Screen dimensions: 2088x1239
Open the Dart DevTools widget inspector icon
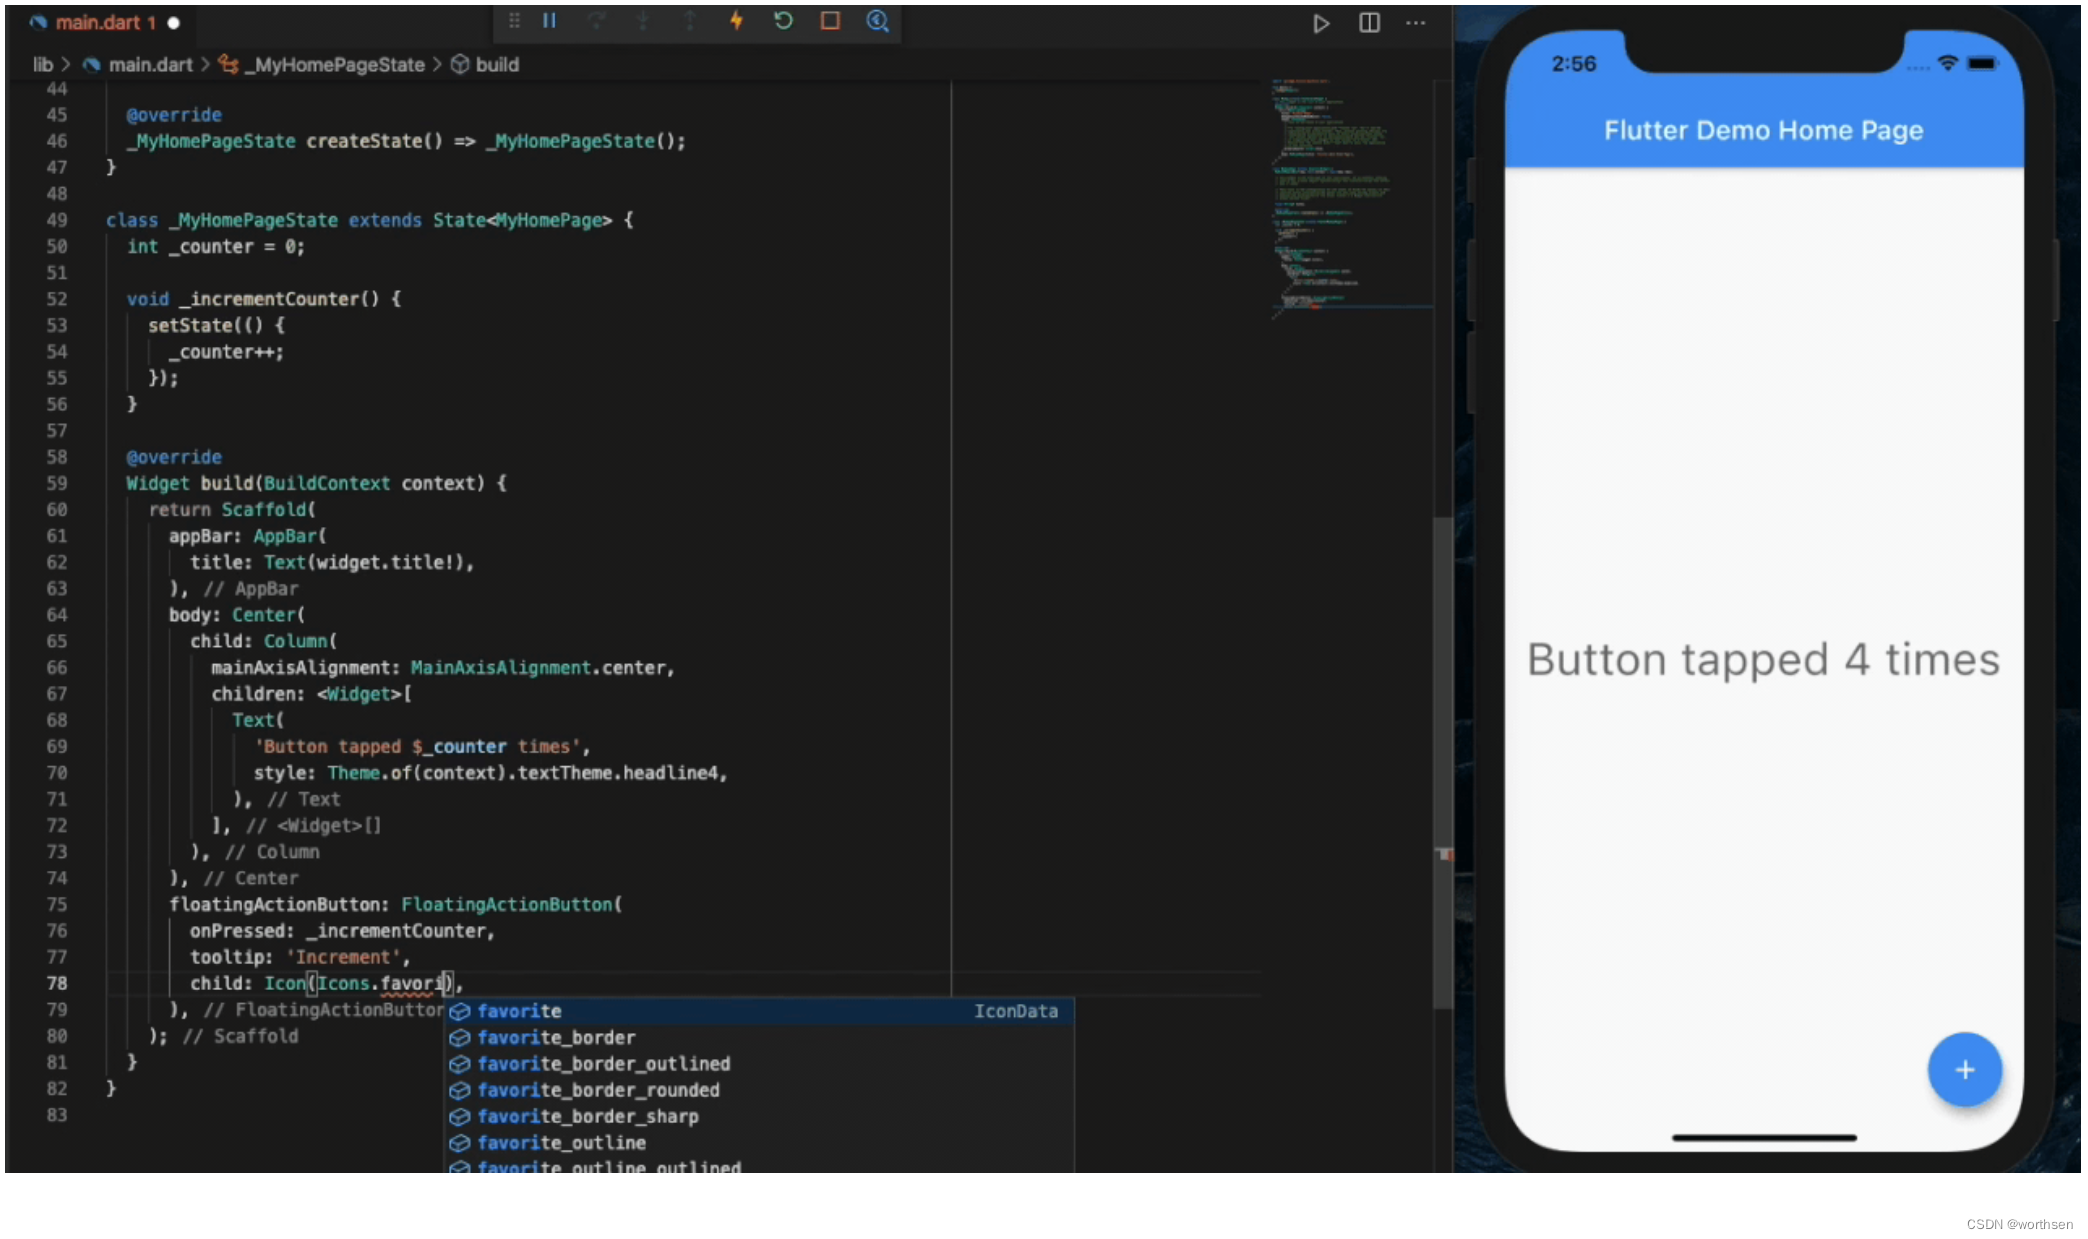tap(877, 21)
